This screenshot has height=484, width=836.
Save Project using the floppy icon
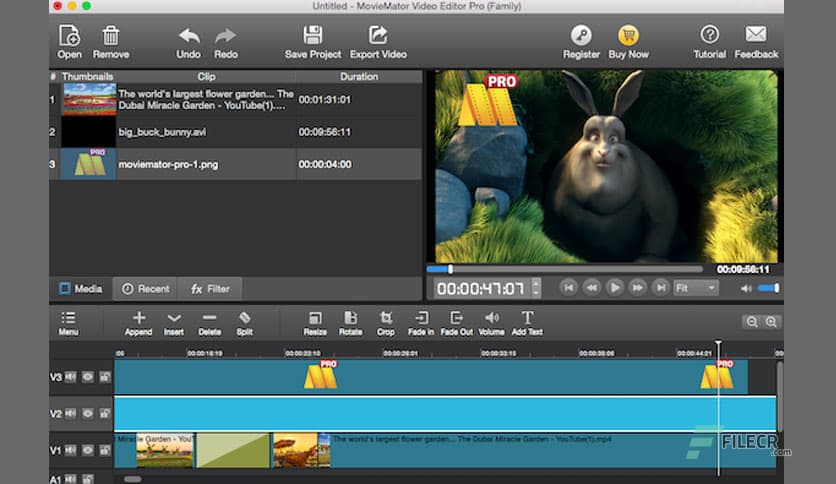click(312, 42)
